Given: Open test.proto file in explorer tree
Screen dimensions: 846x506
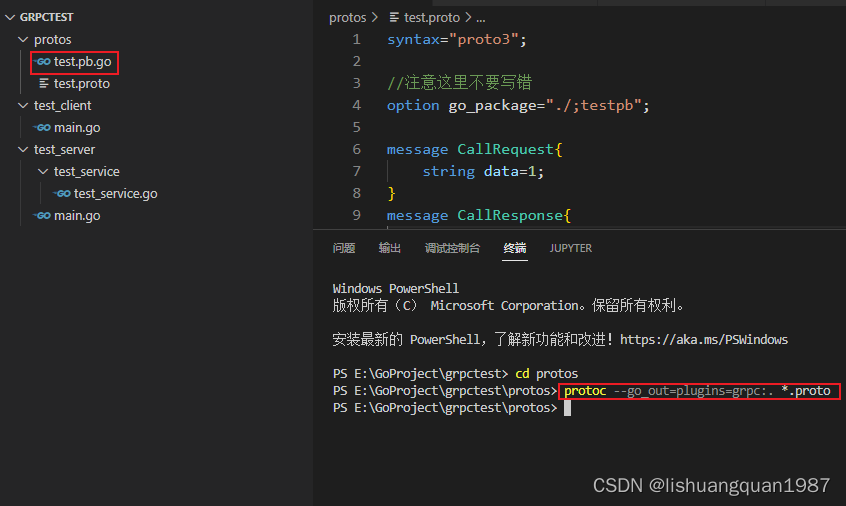Looking at the screenshot, I should pos(81,84).
